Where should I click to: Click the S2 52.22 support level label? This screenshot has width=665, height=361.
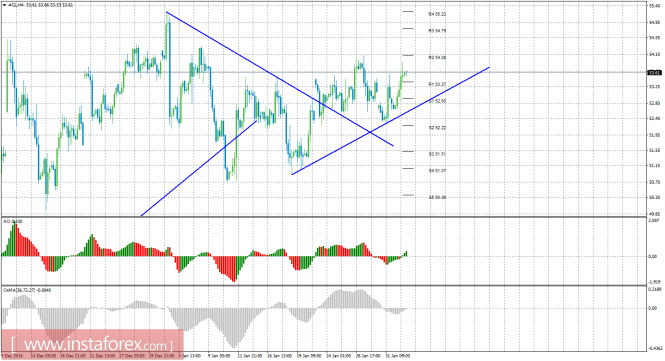(437, 128)
